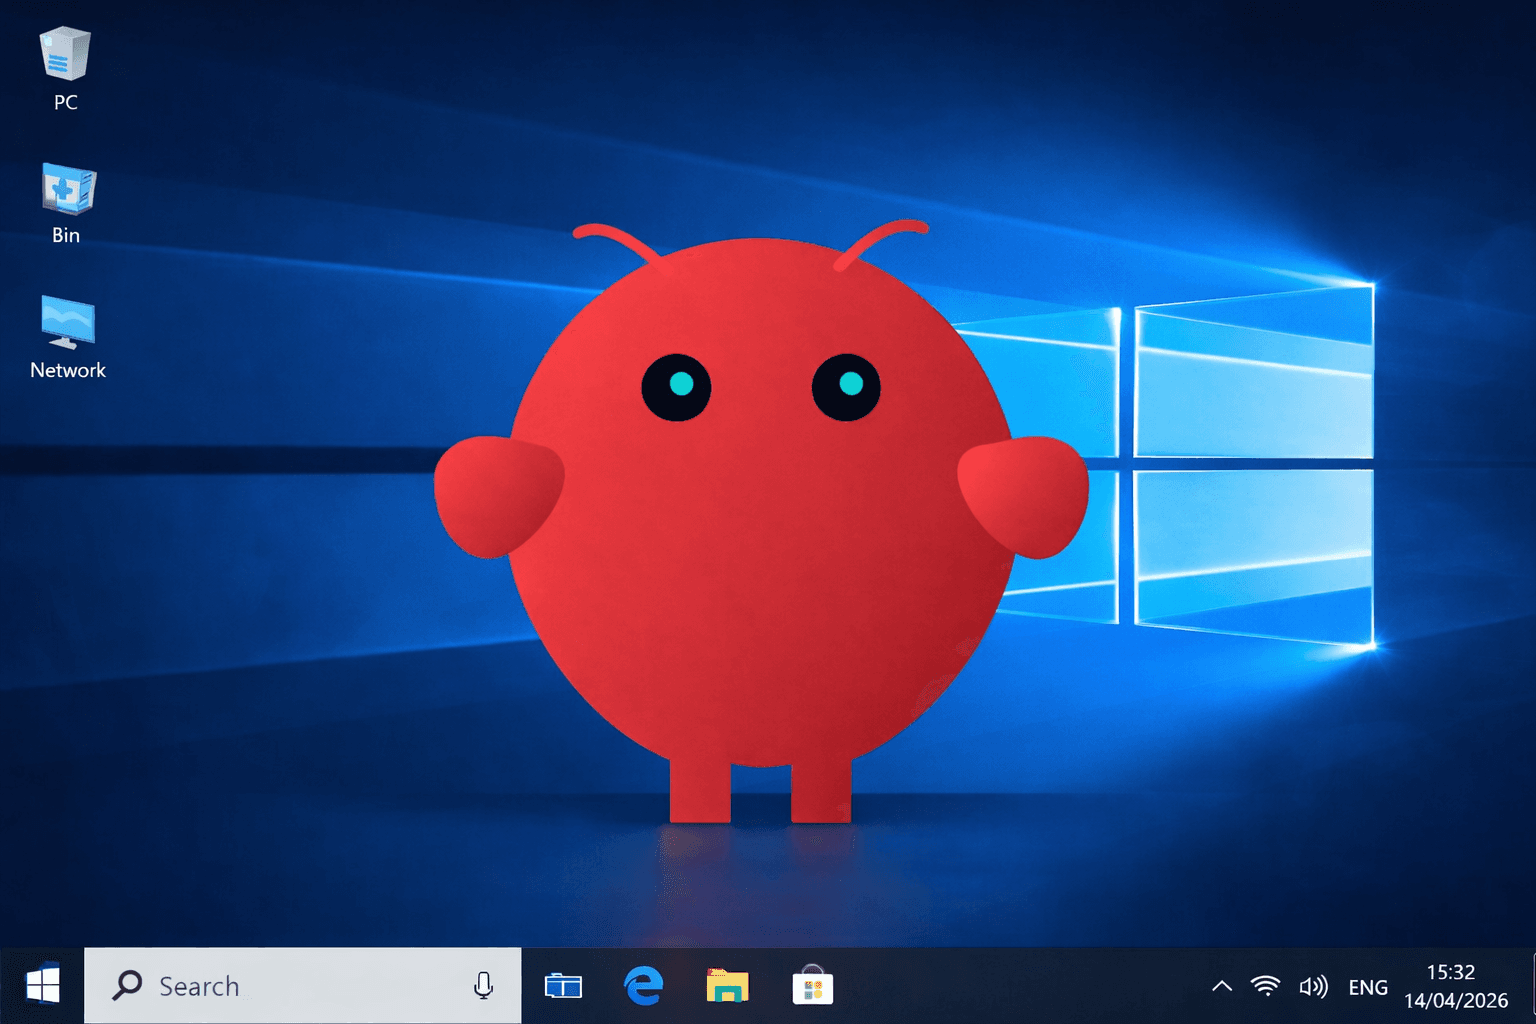Open Task View from the taskbar
The height and width of the screenshot is (1024, 1536).
click(563, 986)
